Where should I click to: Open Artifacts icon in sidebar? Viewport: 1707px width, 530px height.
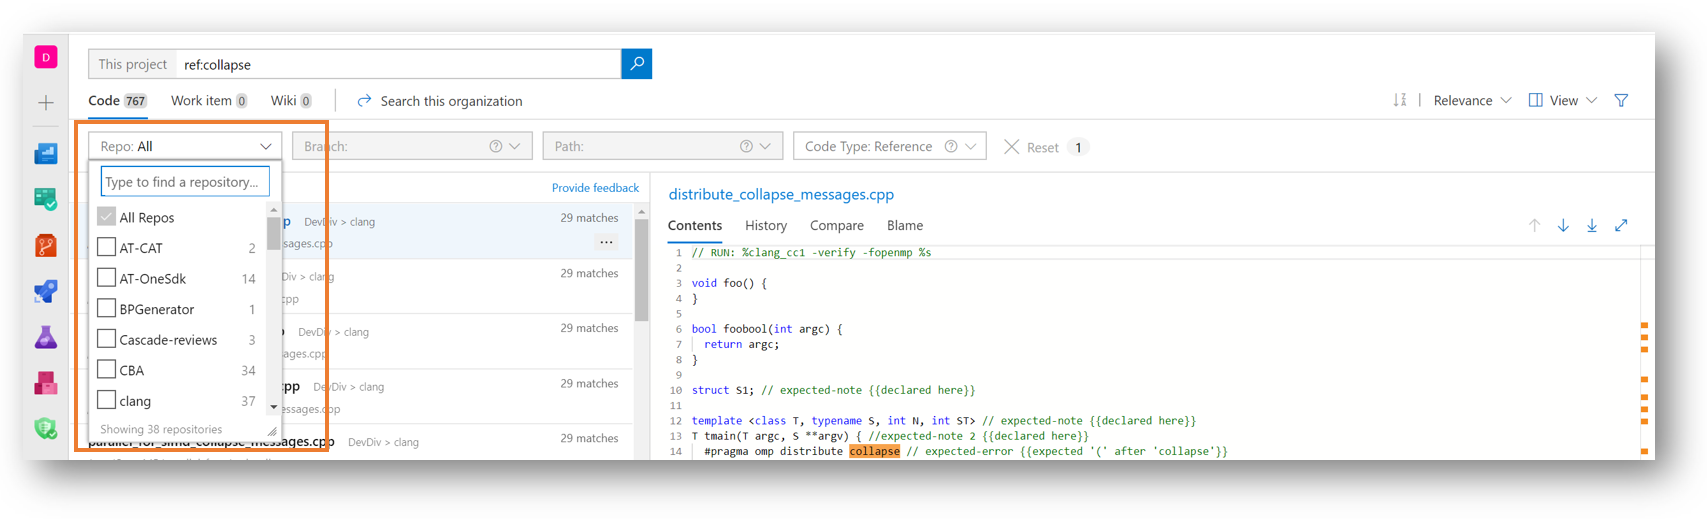[46, 383]
